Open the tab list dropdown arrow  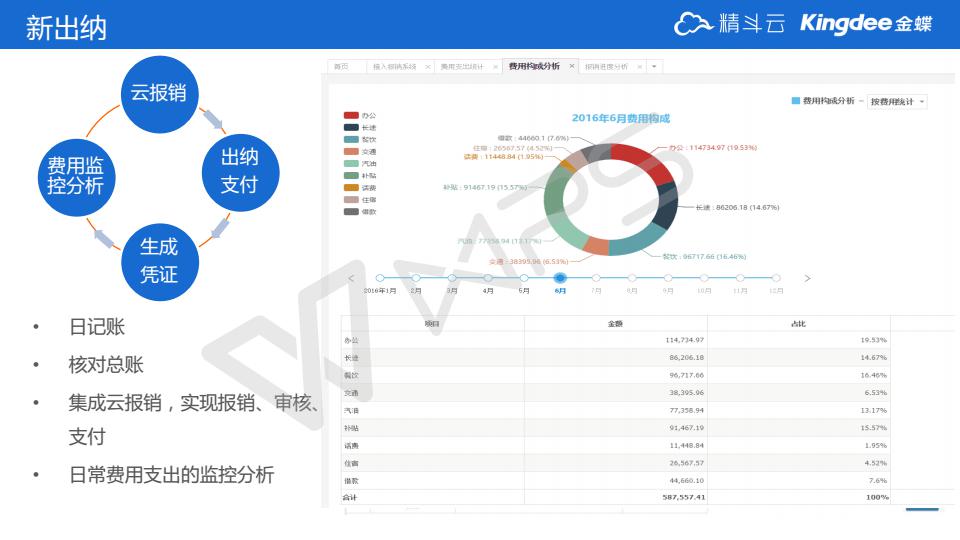click(x=654, y=67)
